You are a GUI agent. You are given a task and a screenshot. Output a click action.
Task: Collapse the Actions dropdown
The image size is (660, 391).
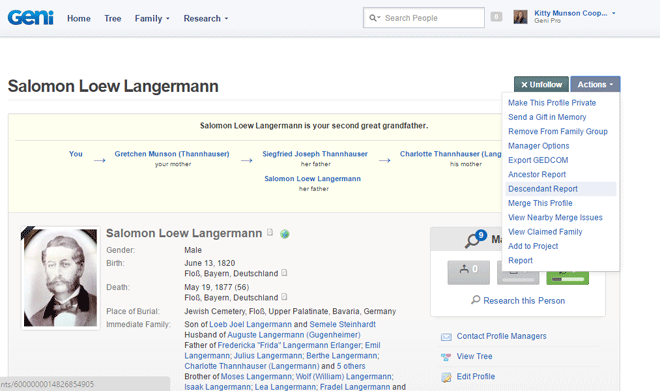click(595, 85)
